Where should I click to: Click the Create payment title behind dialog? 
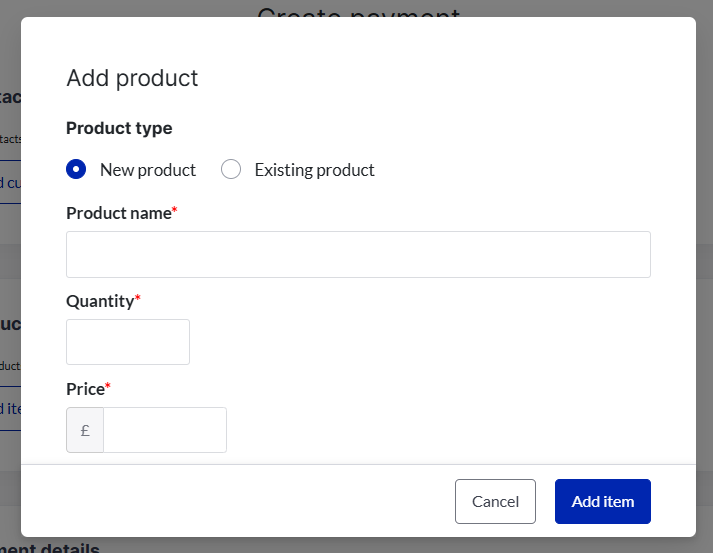click(358, 10)
